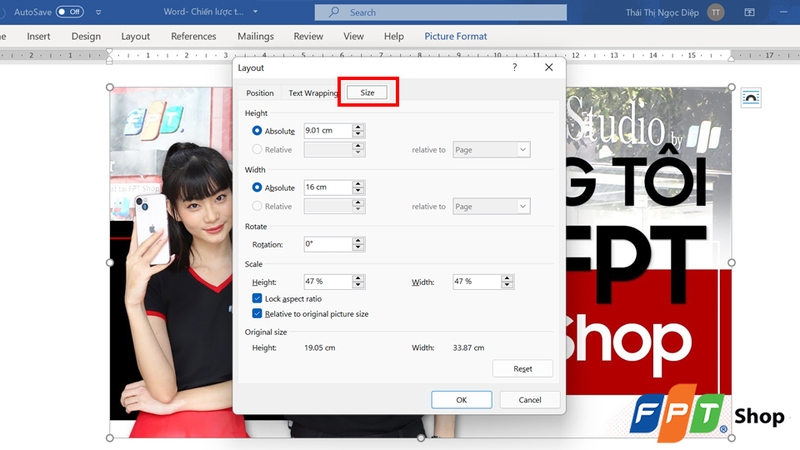Open the user account avatar TT
Viewport: 800px width, 450px height.
coord(715,12)
